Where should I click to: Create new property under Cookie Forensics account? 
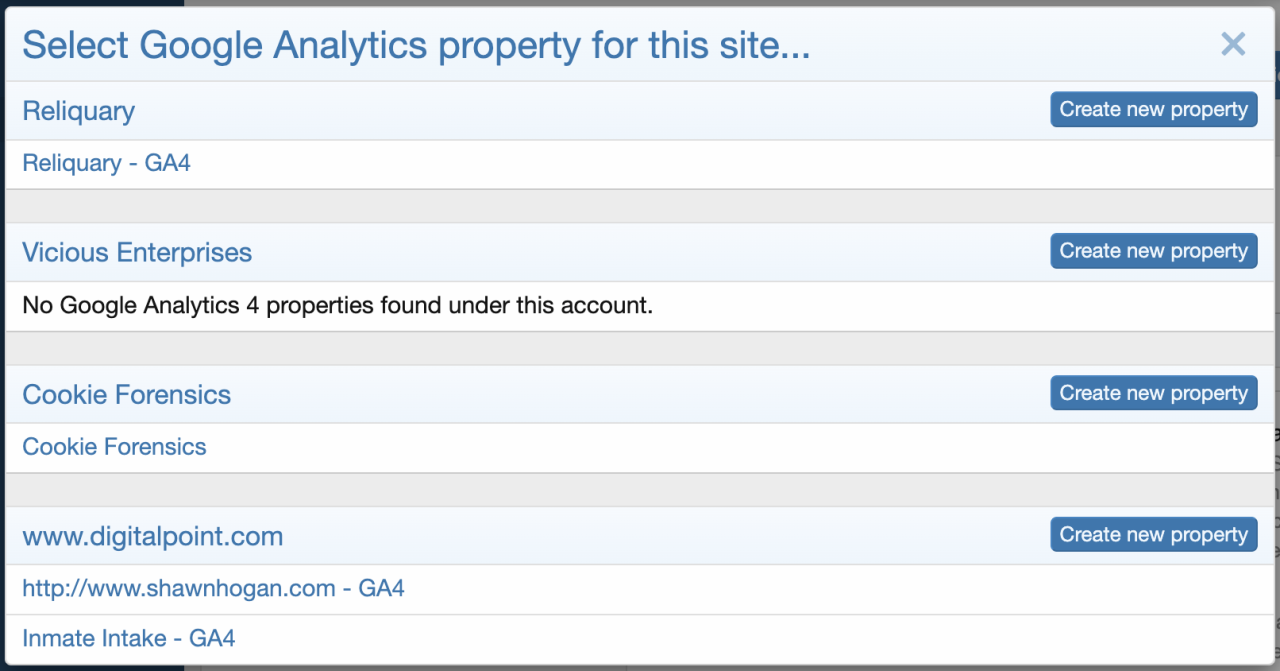click(x=1153, y=393)
